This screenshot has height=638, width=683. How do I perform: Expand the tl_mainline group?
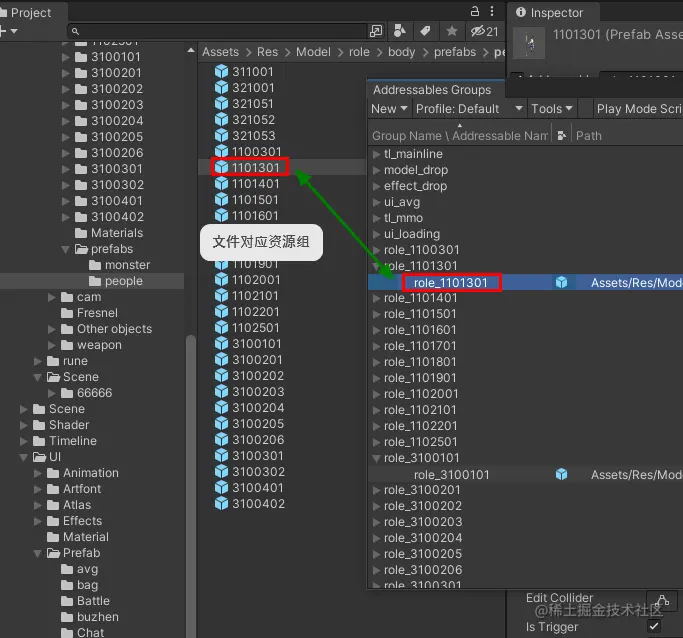tap(376, 154)
